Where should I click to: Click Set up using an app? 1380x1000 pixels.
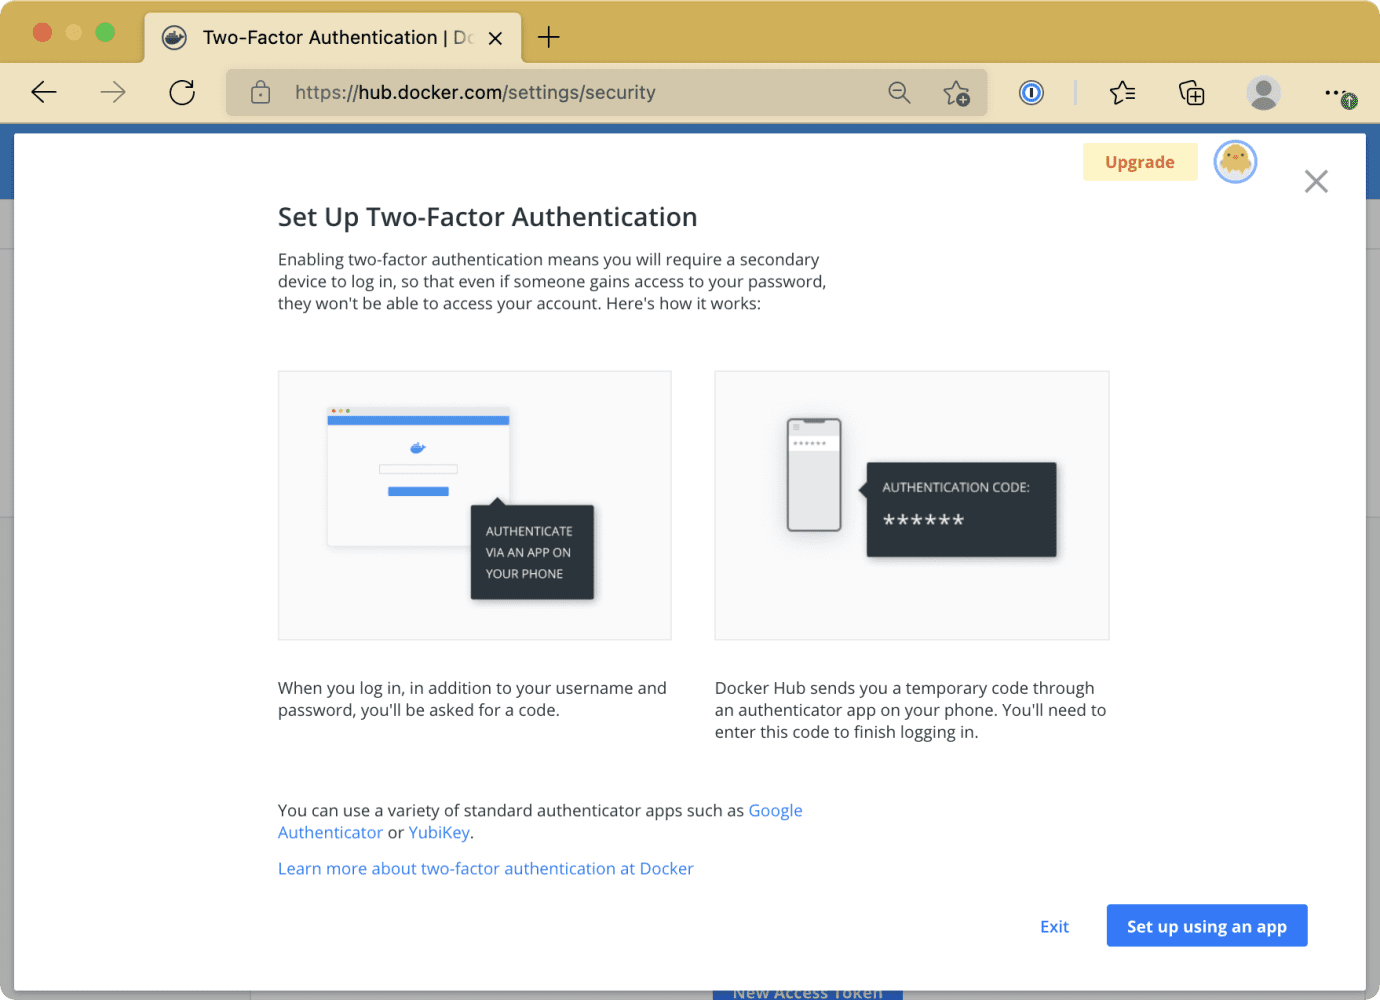pyautogui.click(x=1207, y=926)
